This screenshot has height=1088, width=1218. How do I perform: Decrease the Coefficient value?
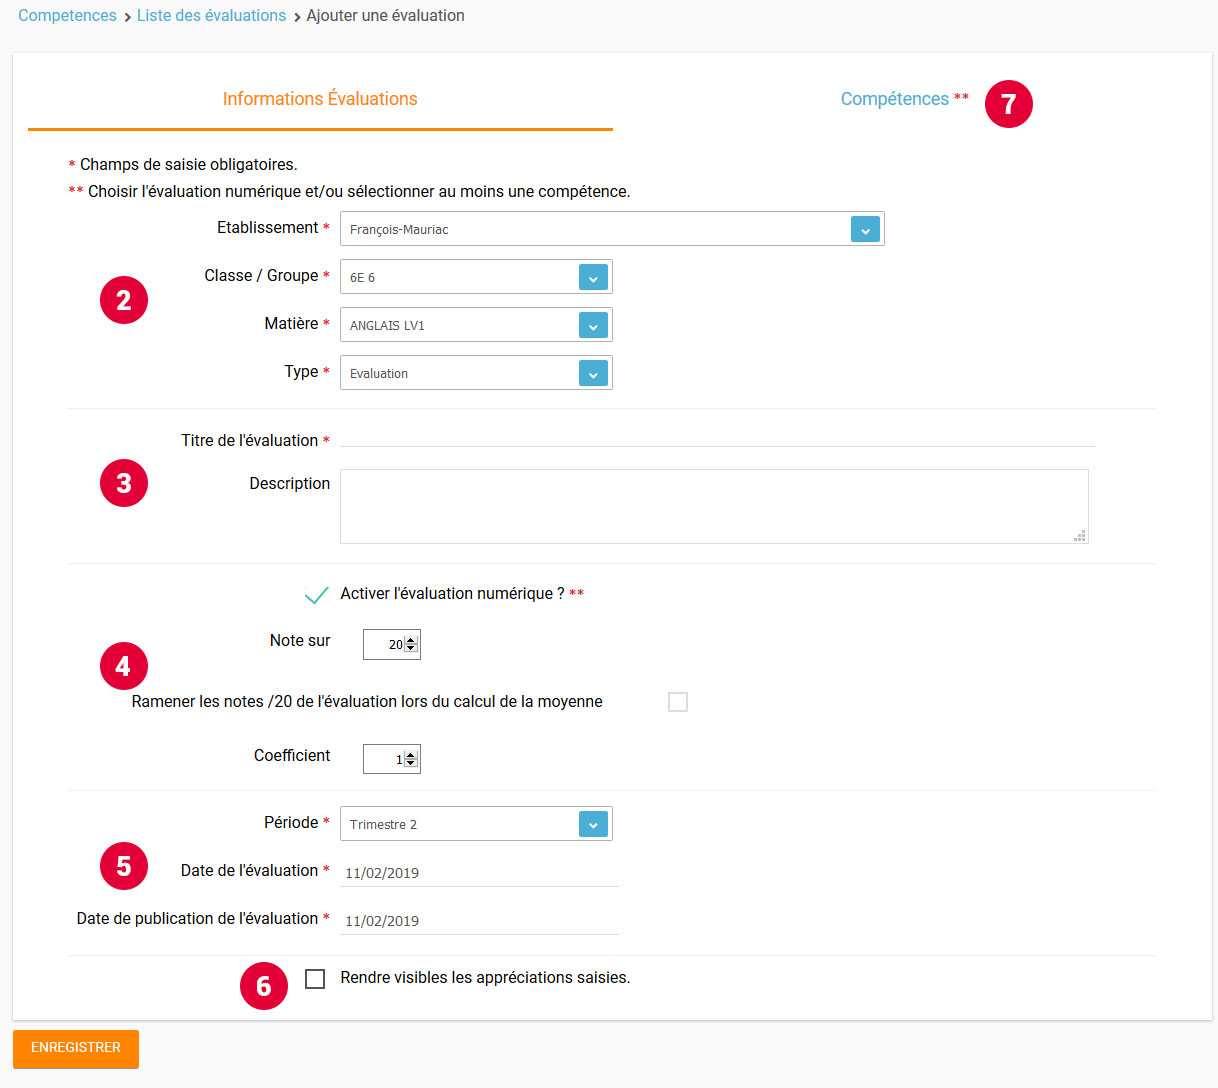(x=410, y=764)
